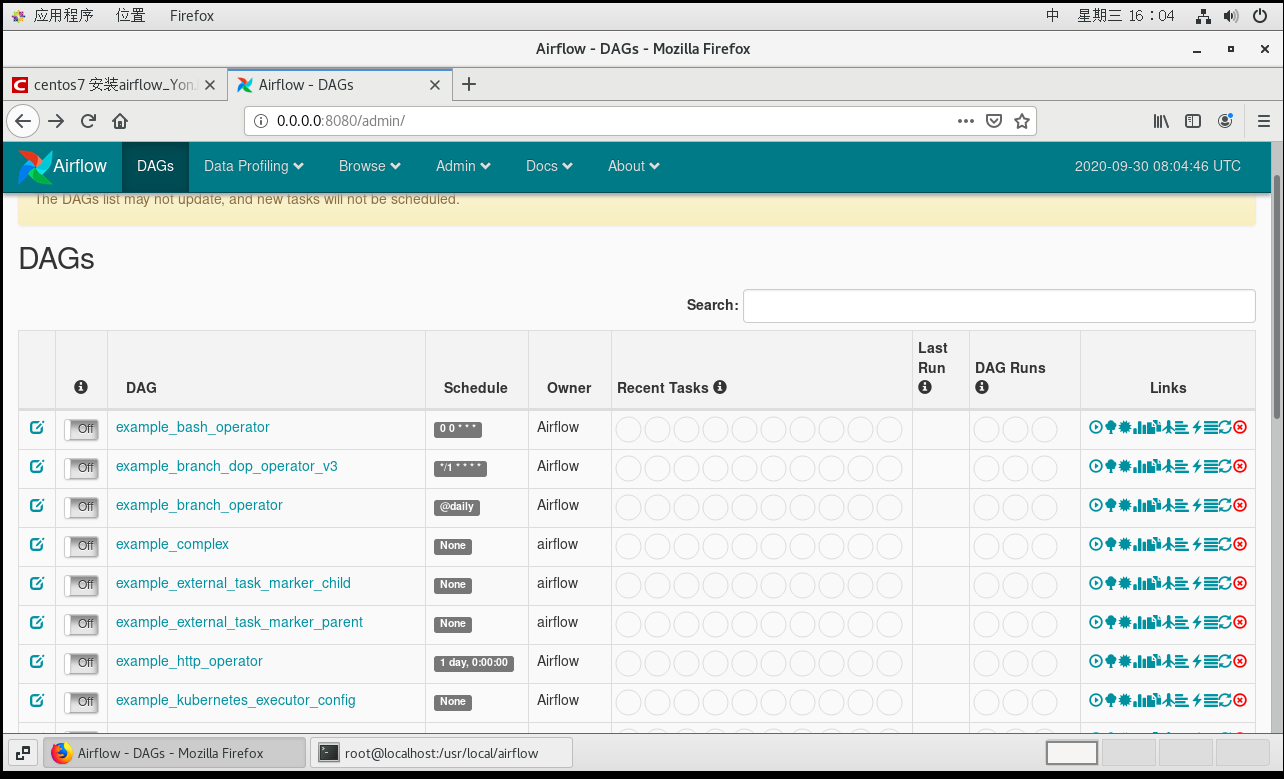
Task: Open Code View for example_kubernetes_executor_config
Action: 1197,700
